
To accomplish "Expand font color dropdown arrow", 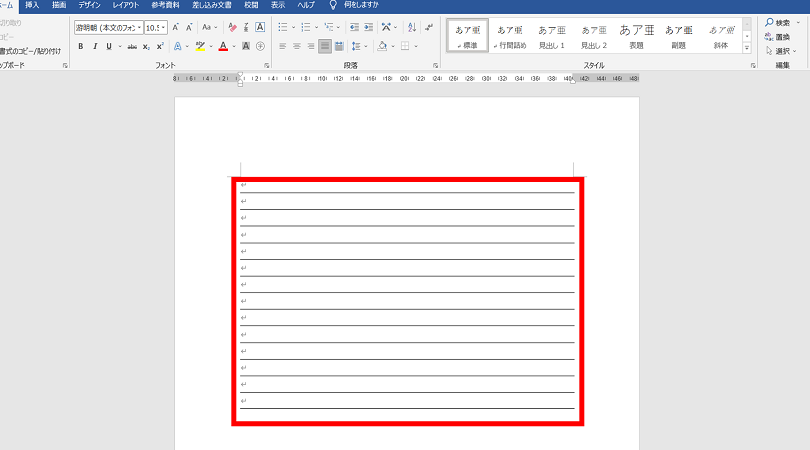I will pos(234,46).
